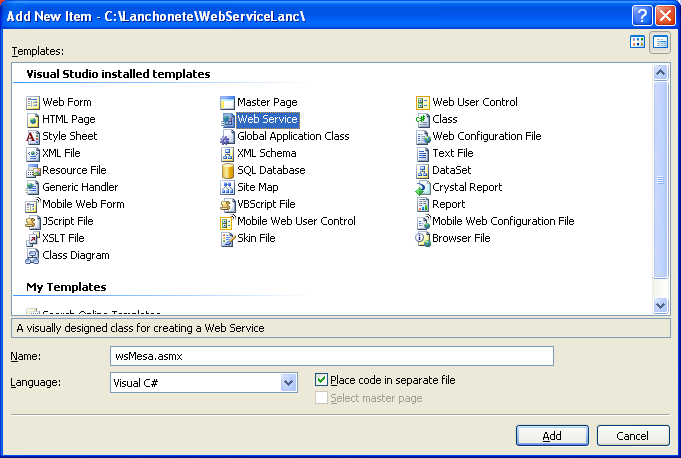Select the JScript File icon
This screenshot has height=458, width=681.
[x=33, y=222]
